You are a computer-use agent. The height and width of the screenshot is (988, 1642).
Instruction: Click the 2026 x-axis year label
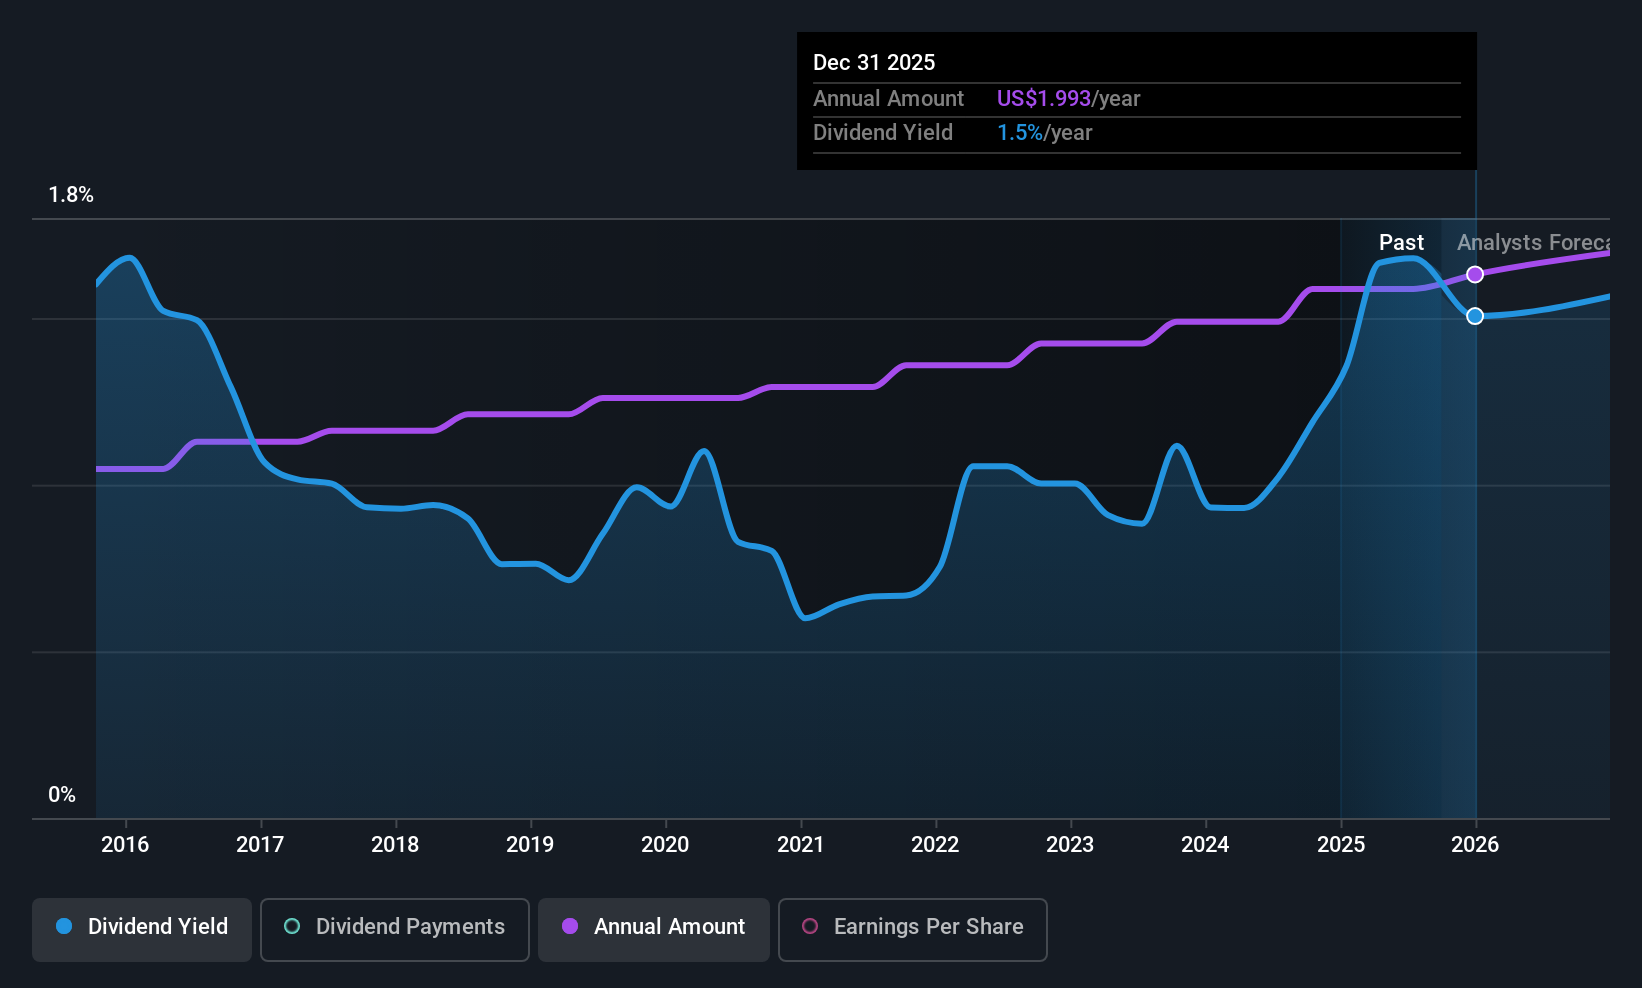(1475, 845)
